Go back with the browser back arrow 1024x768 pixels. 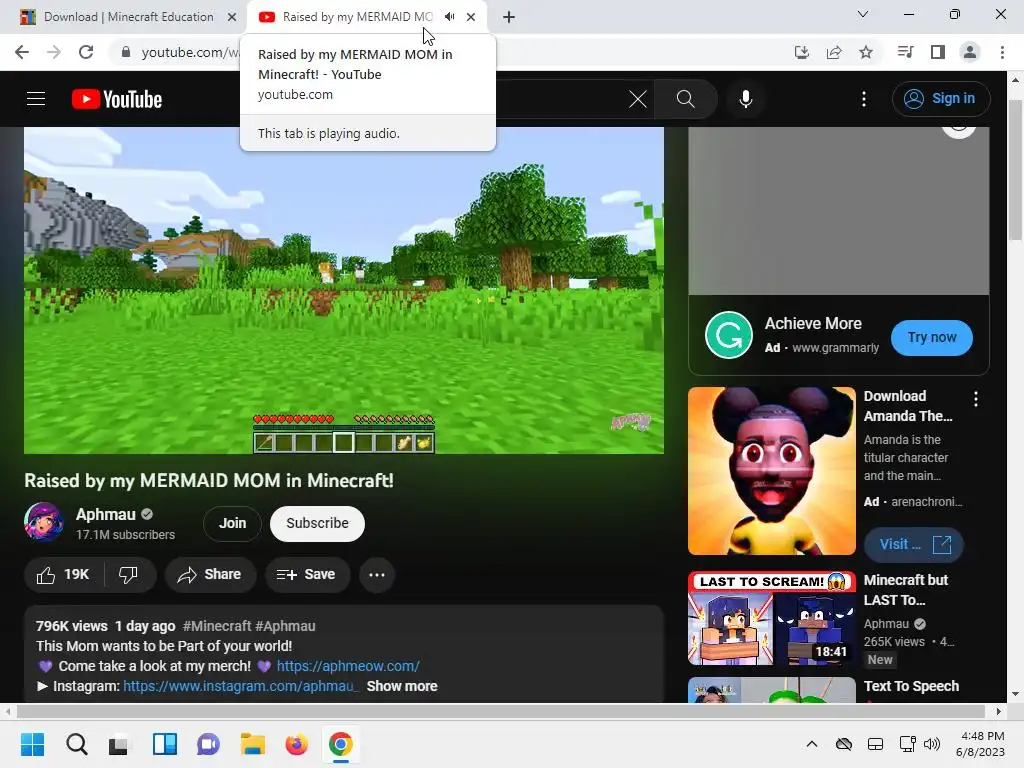(x=22, y=52)
